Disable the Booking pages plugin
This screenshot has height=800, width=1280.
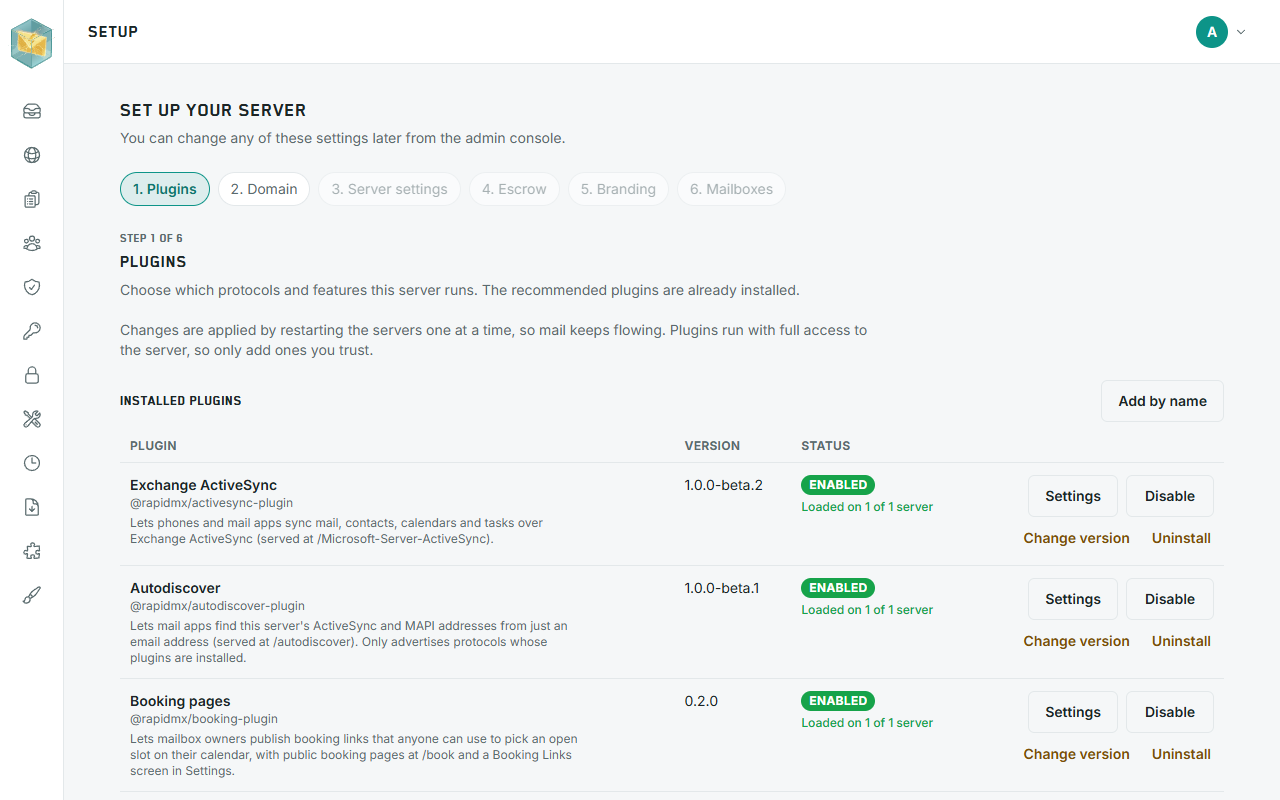(1170, 712)
